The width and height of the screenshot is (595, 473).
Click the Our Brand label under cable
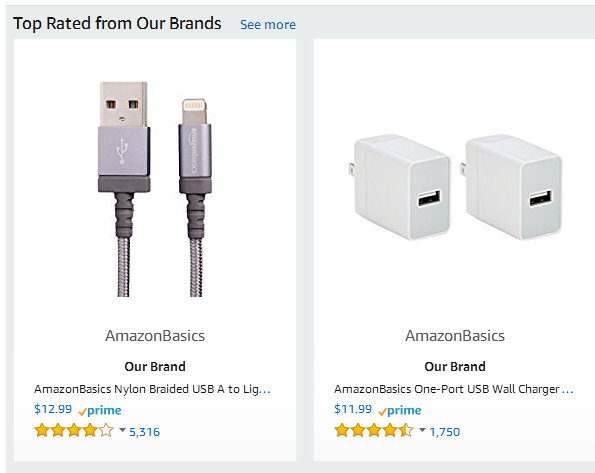pos(155,366)
